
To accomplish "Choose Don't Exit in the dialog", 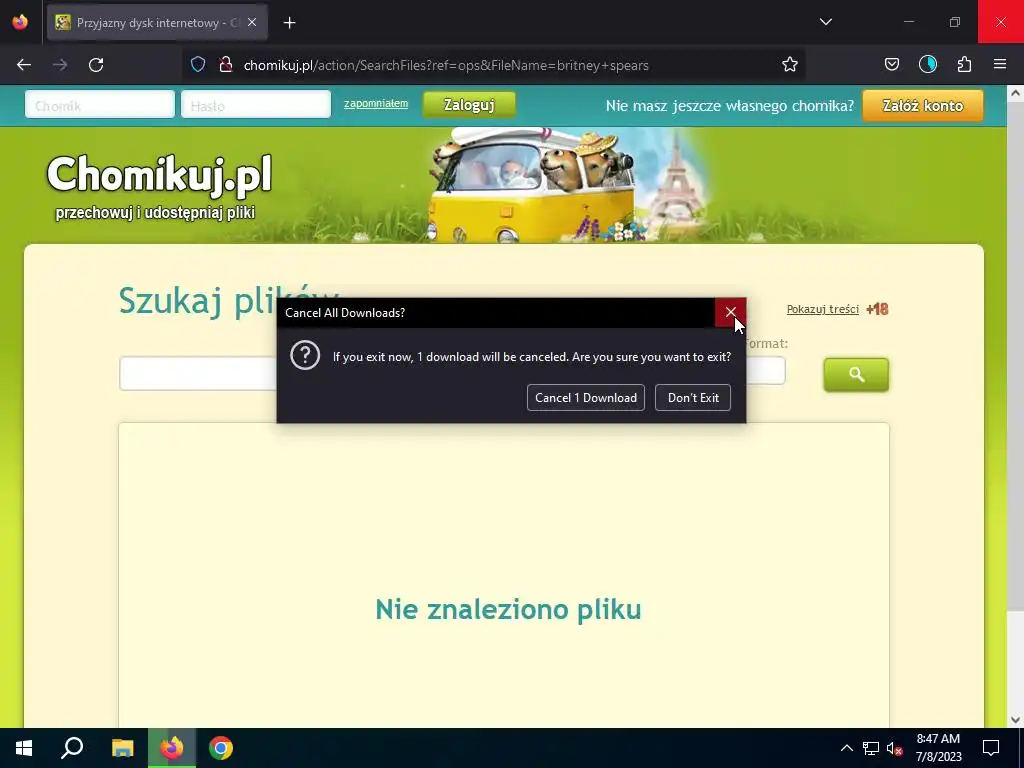I will tap(693, 398).
